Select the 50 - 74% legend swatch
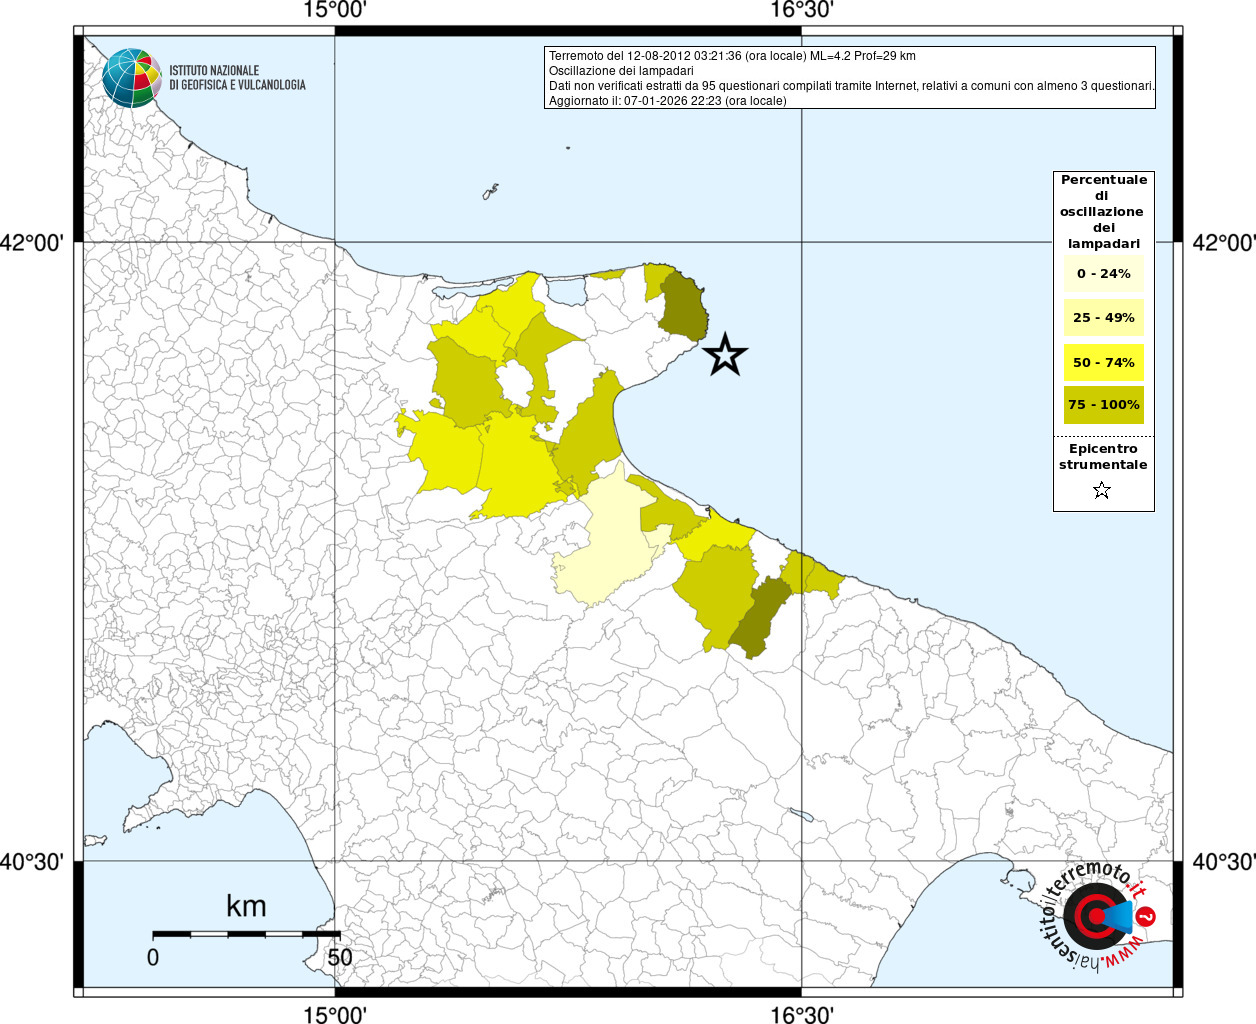 (1104, 362)
